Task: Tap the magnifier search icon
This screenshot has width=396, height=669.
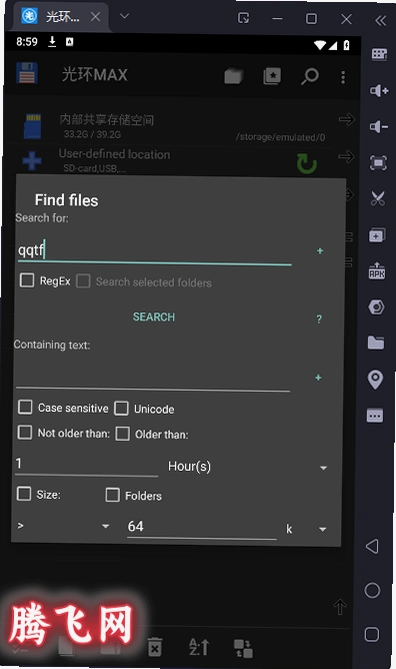Action: pos(310,76)
